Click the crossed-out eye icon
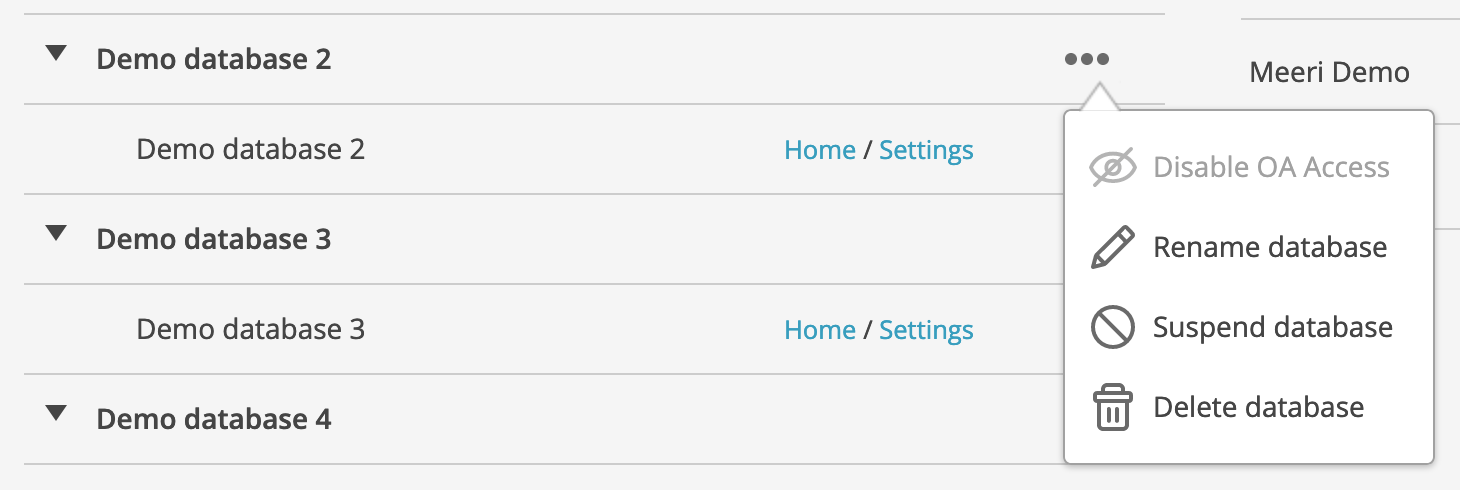Viewport: 1460px width, 490px height. click(1112, 167)
